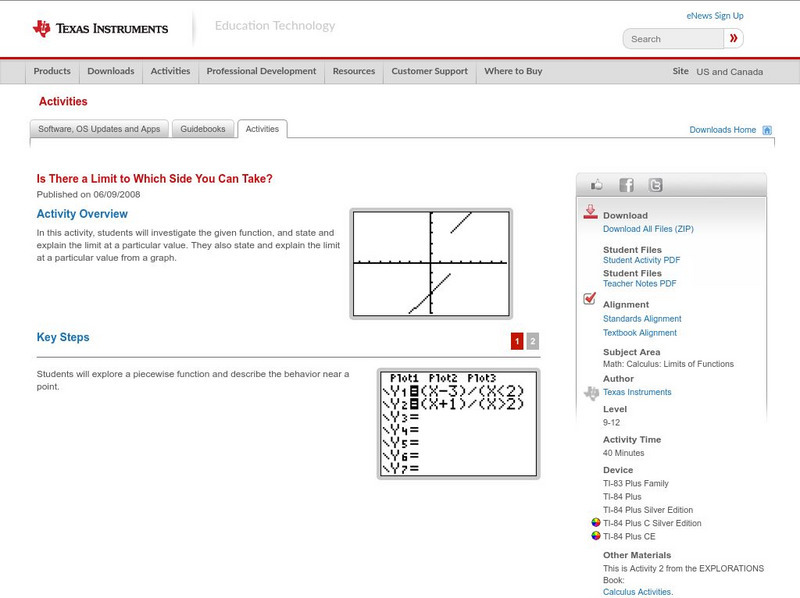The image size is (800, 598).
Task: Switch to the Guidebooks tab
Action: (203, 129)
